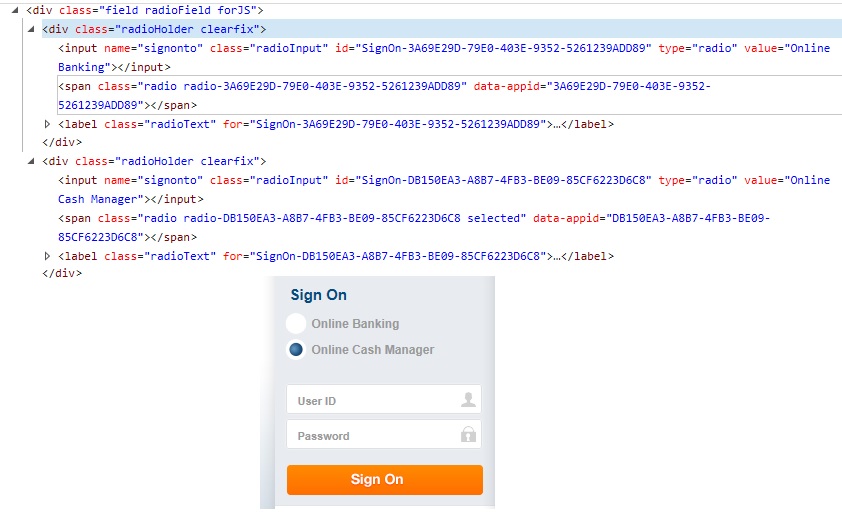
Task: Select the second signonto input Online Cash Manager
Action: coord(444,189)
